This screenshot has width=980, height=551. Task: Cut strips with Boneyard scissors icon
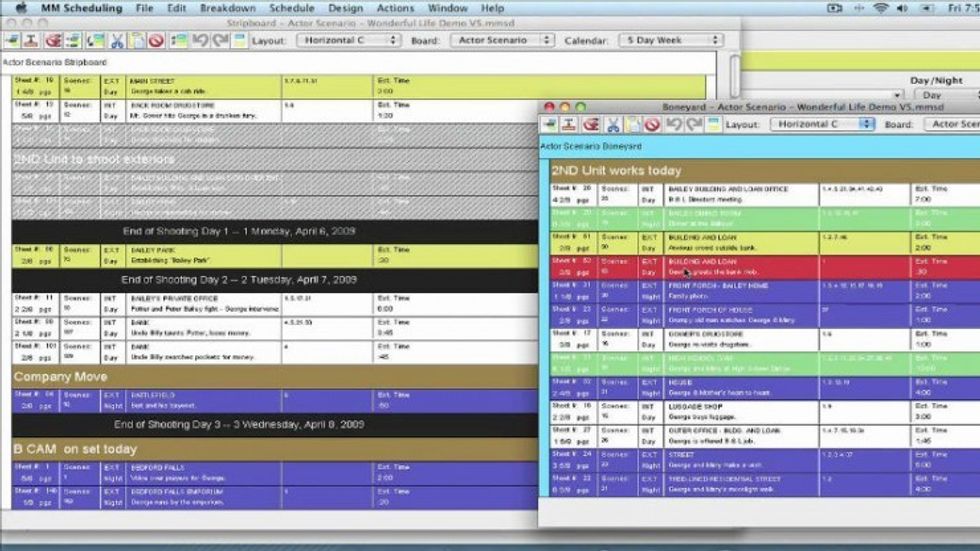click(x=613, y=124)
